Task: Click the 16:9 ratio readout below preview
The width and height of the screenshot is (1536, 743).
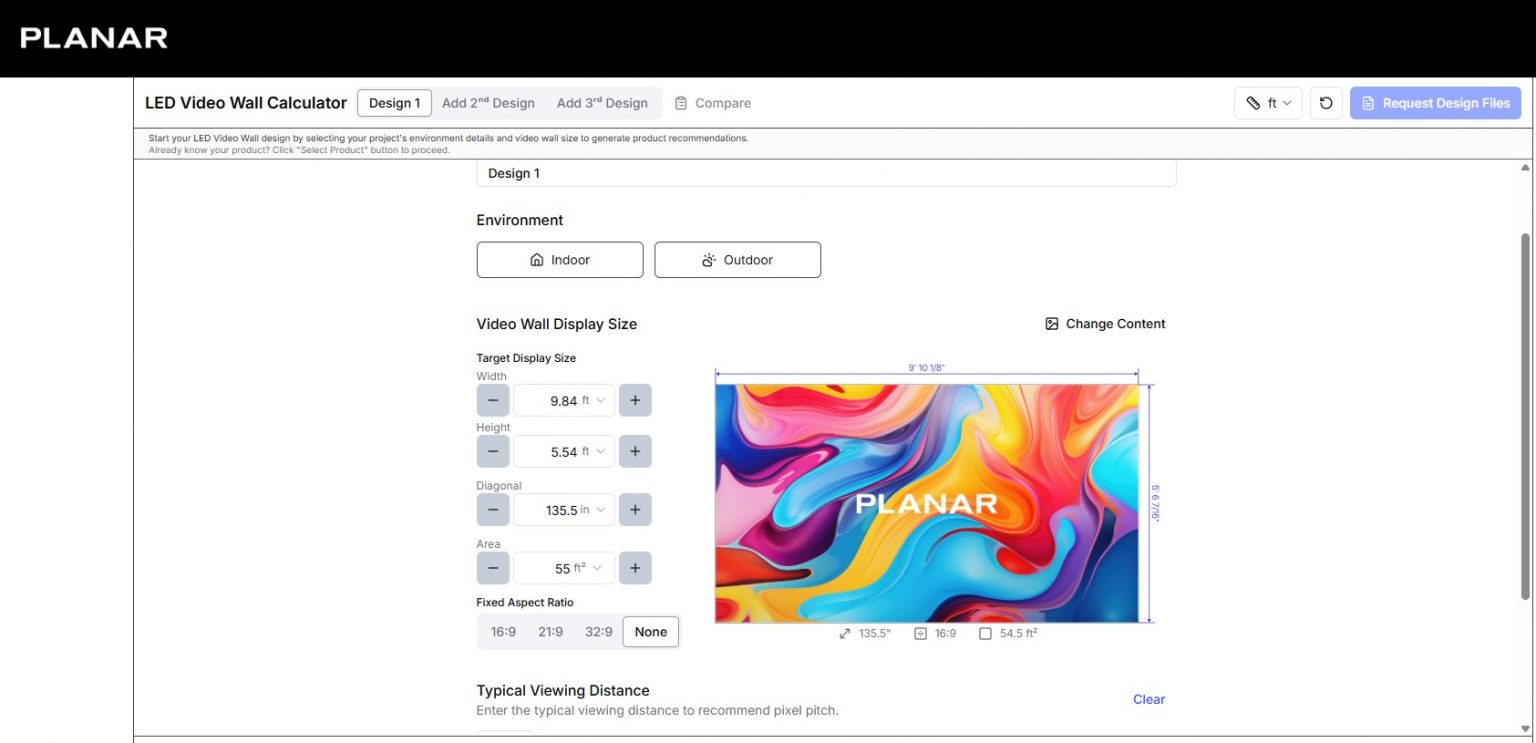Action: 935,634
